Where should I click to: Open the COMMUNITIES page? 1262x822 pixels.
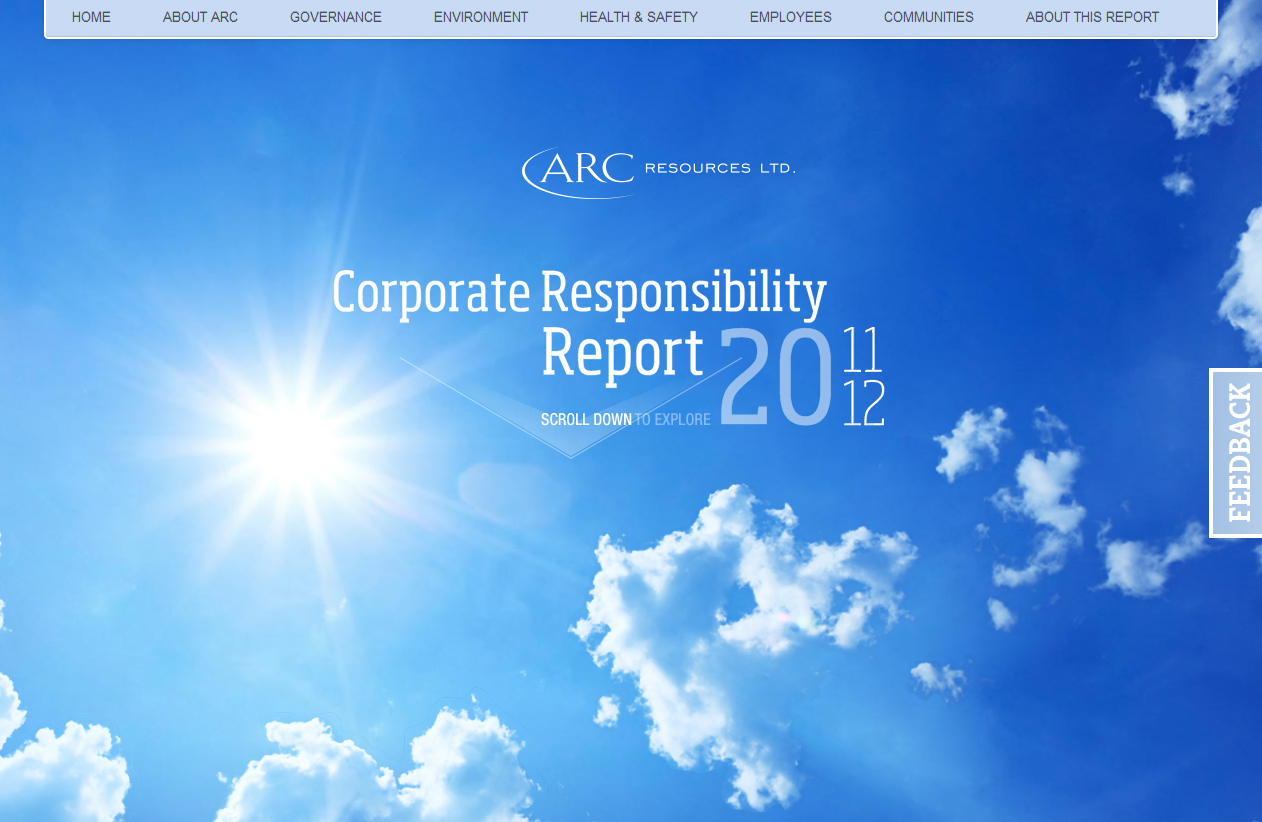pyautogui.click(x=929, y=17)
